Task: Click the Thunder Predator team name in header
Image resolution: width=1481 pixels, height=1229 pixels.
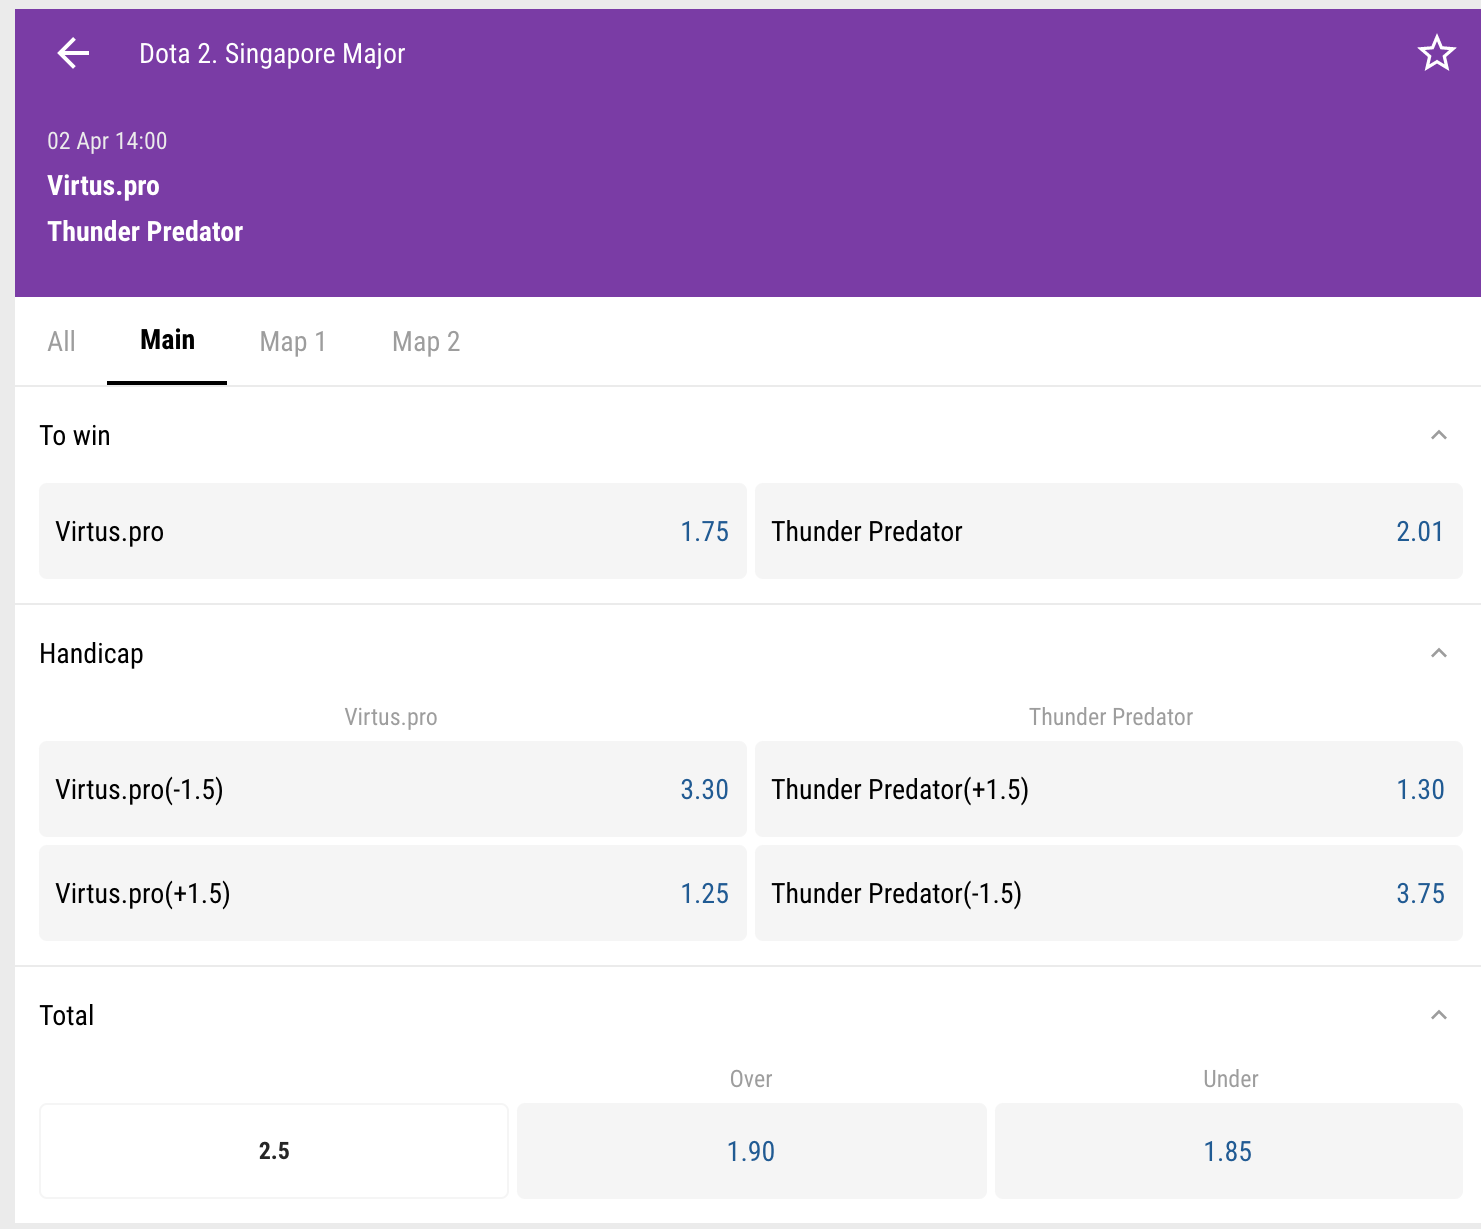Action: click(x=145, y=232)
